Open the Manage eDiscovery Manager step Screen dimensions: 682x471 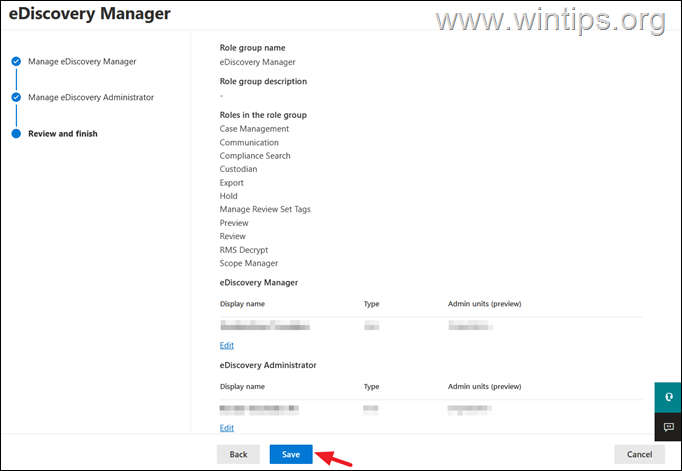82,61
